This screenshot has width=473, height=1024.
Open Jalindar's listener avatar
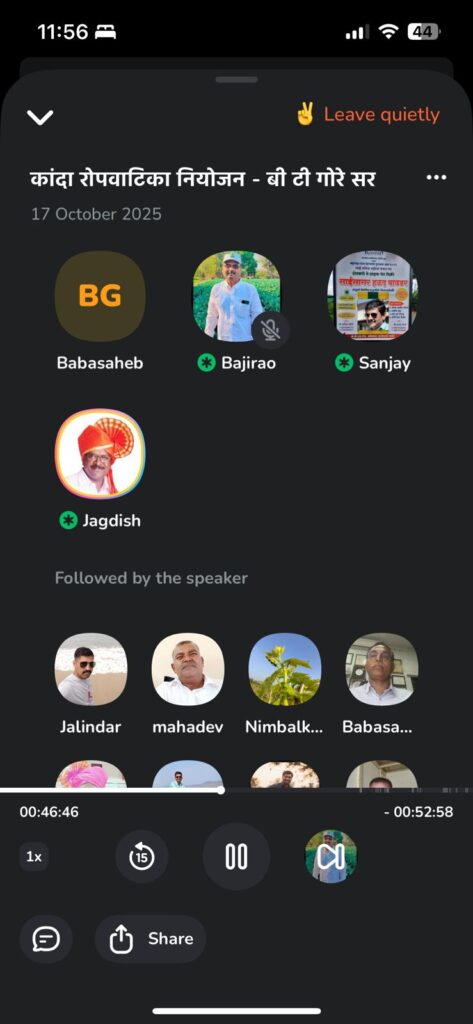click(91, 669)
